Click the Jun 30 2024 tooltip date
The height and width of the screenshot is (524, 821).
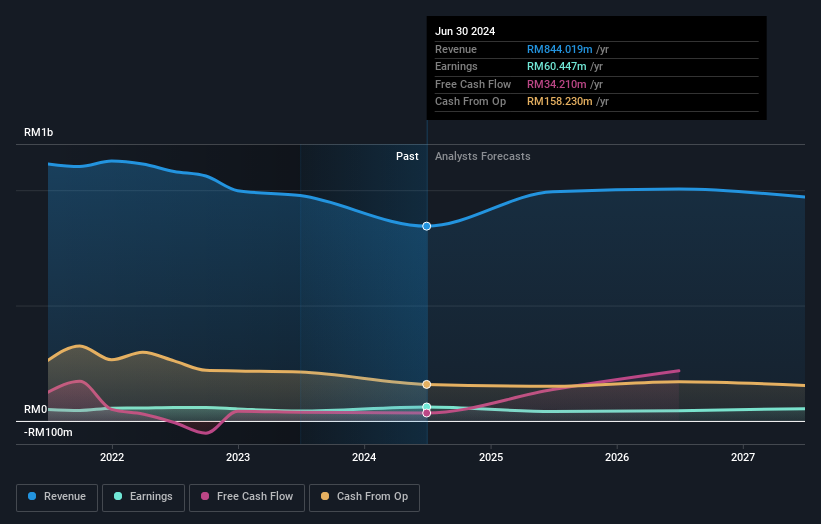[x=465, y=31]
